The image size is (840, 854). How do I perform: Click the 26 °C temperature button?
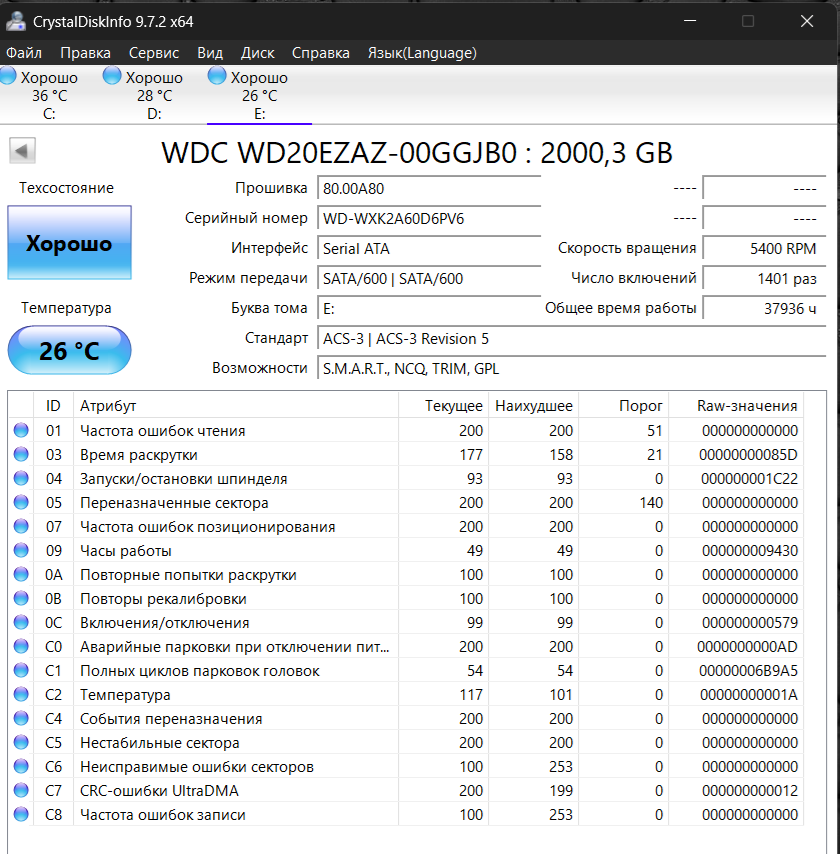pos(69,351)
